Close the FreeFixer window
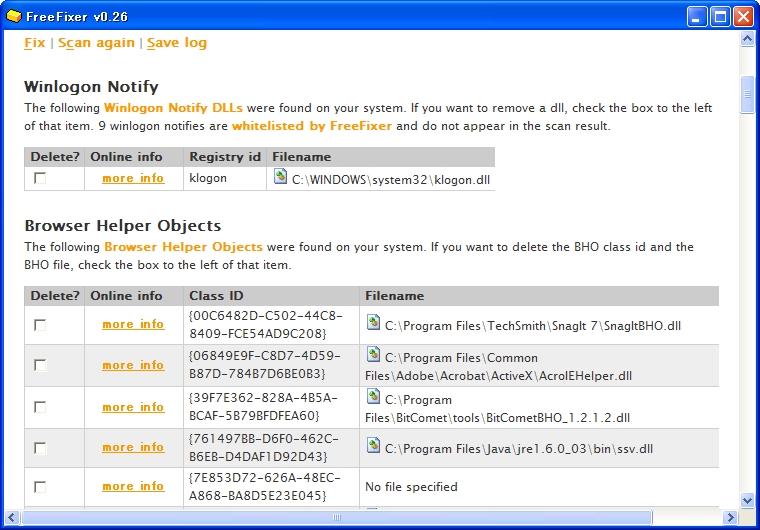The width and height of the screenshot is (760, 530). click(743, 16)
